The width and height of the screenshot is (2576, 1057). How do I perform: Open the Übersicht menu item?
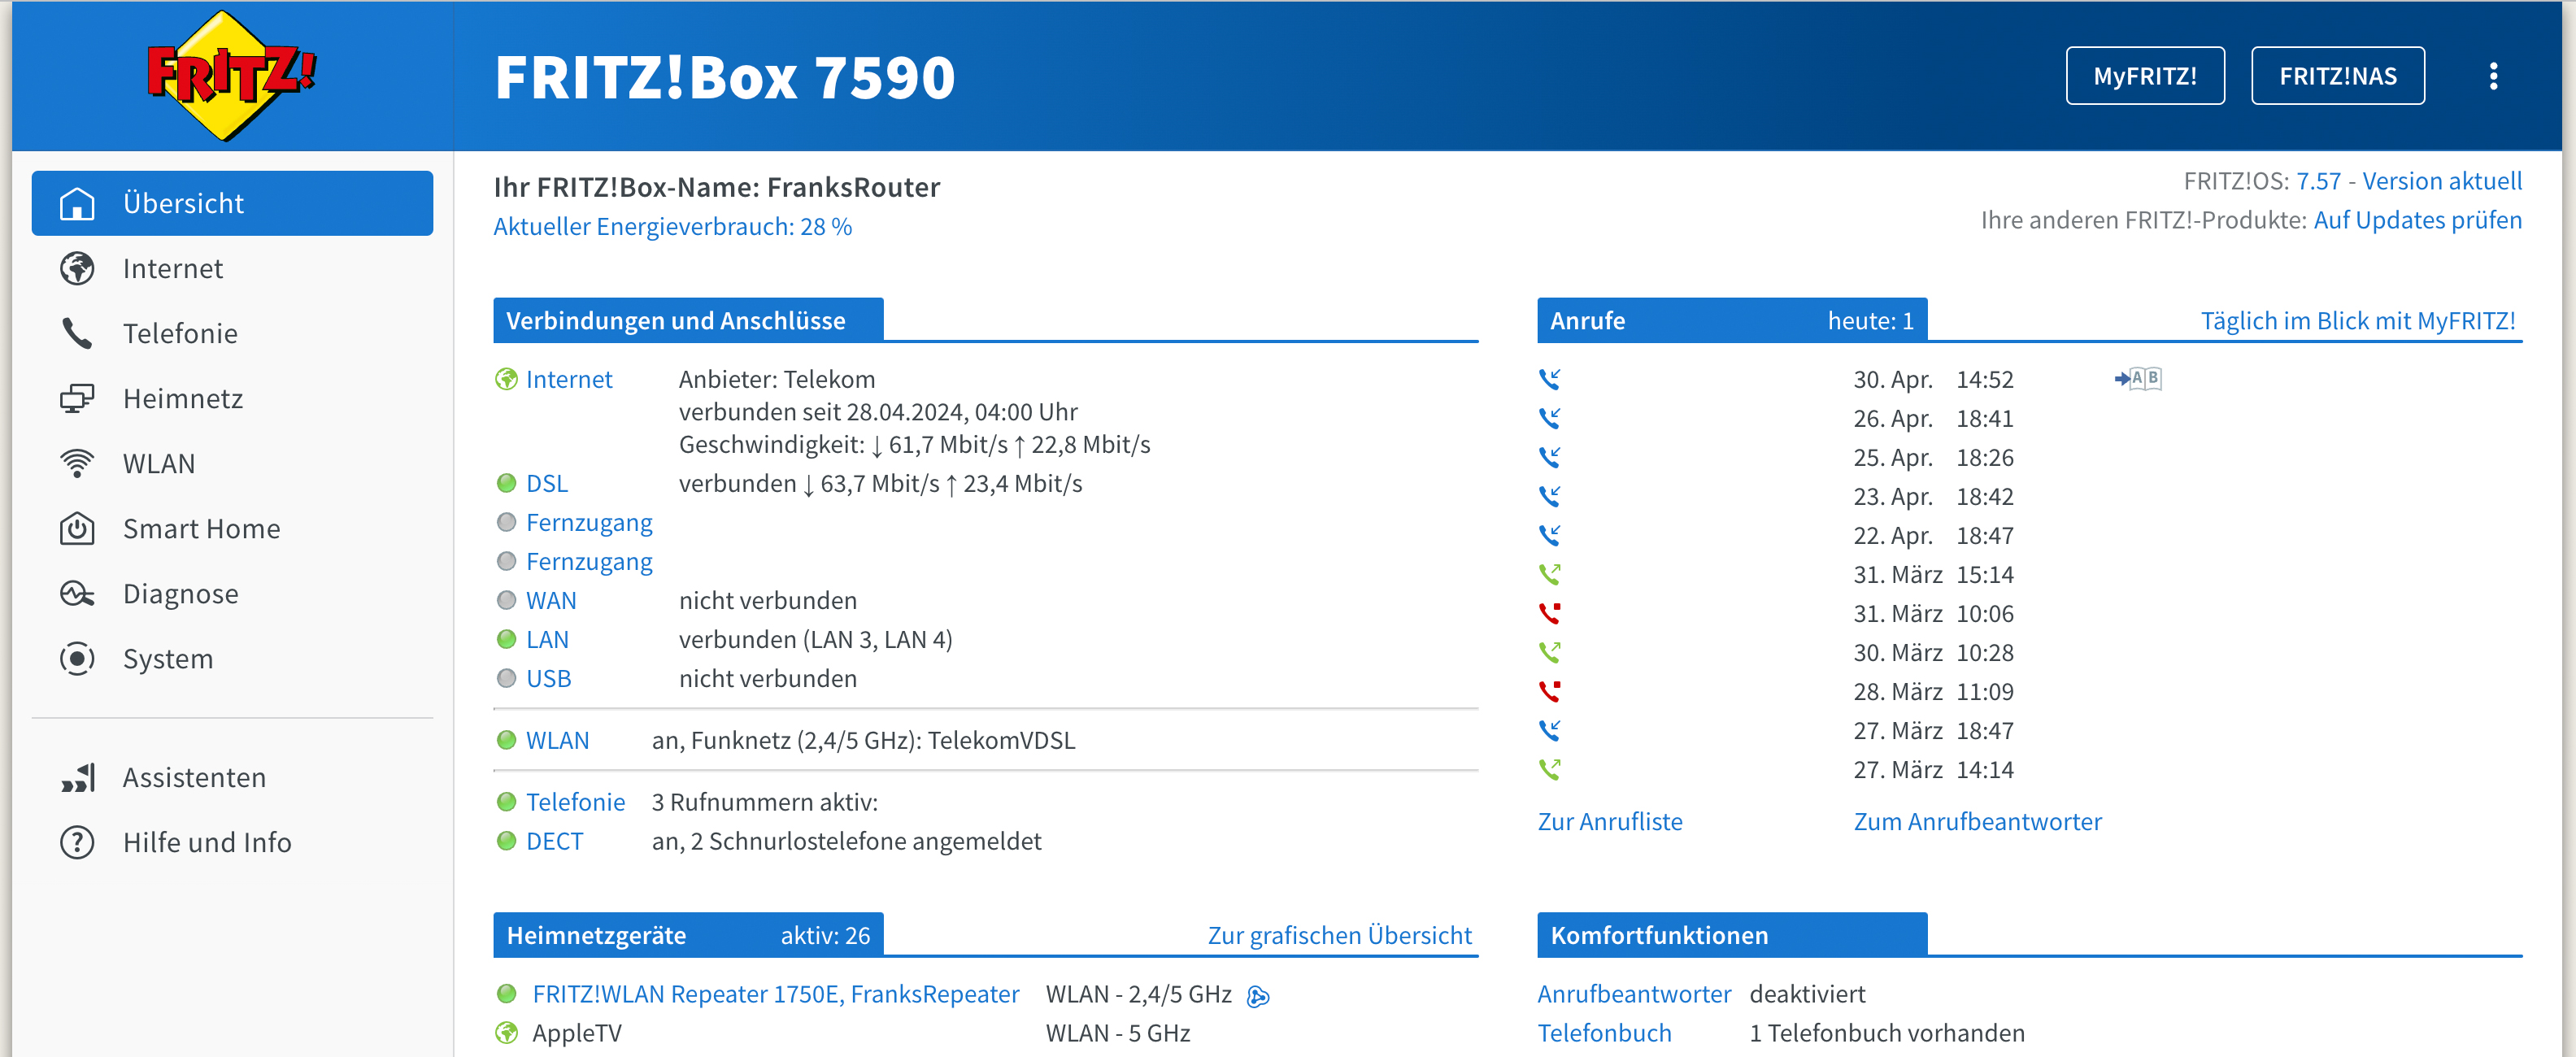coord(232,203)
